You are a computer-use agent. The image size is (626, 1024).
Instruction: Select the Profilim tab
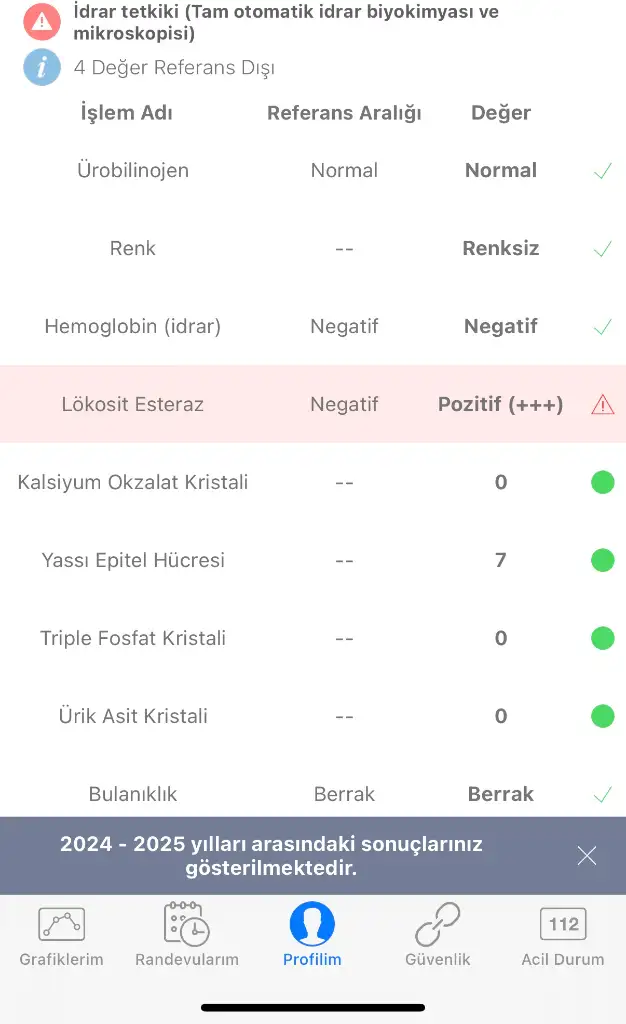pyautogui.click(x=312, y=935)
